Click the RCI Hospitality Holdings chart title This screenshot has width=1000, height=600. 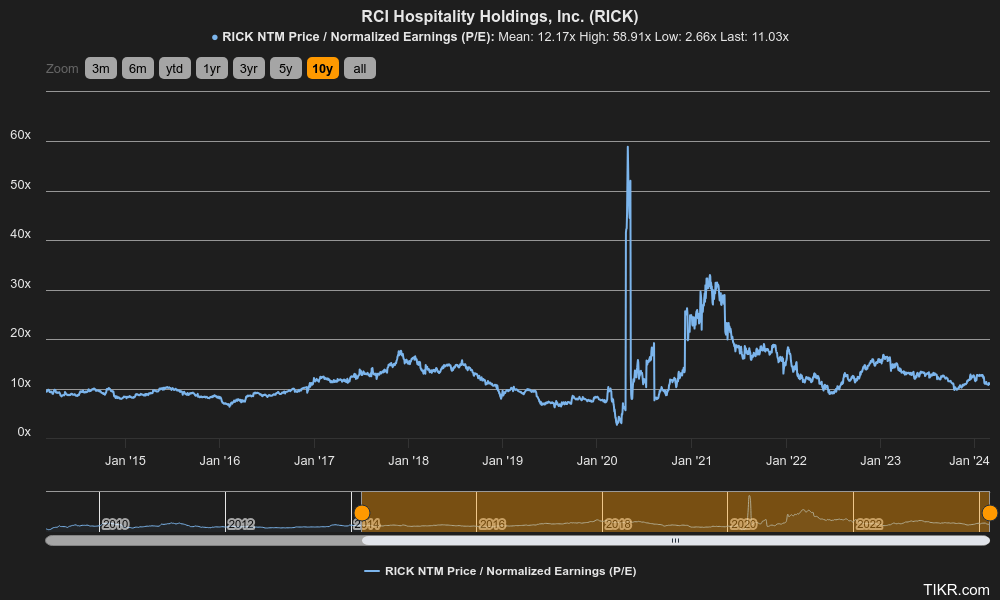[500, 17]
